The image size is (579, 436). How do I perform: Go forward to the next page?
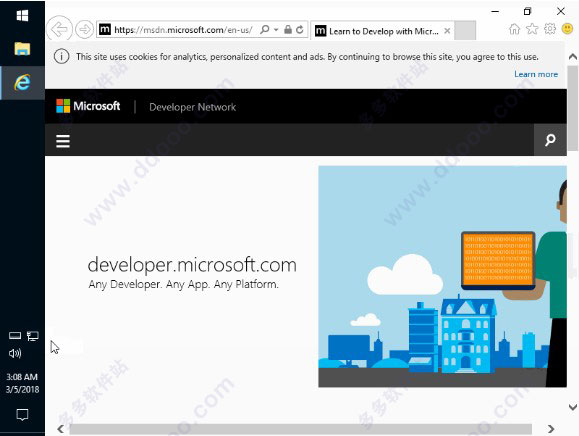click(84, 29)
